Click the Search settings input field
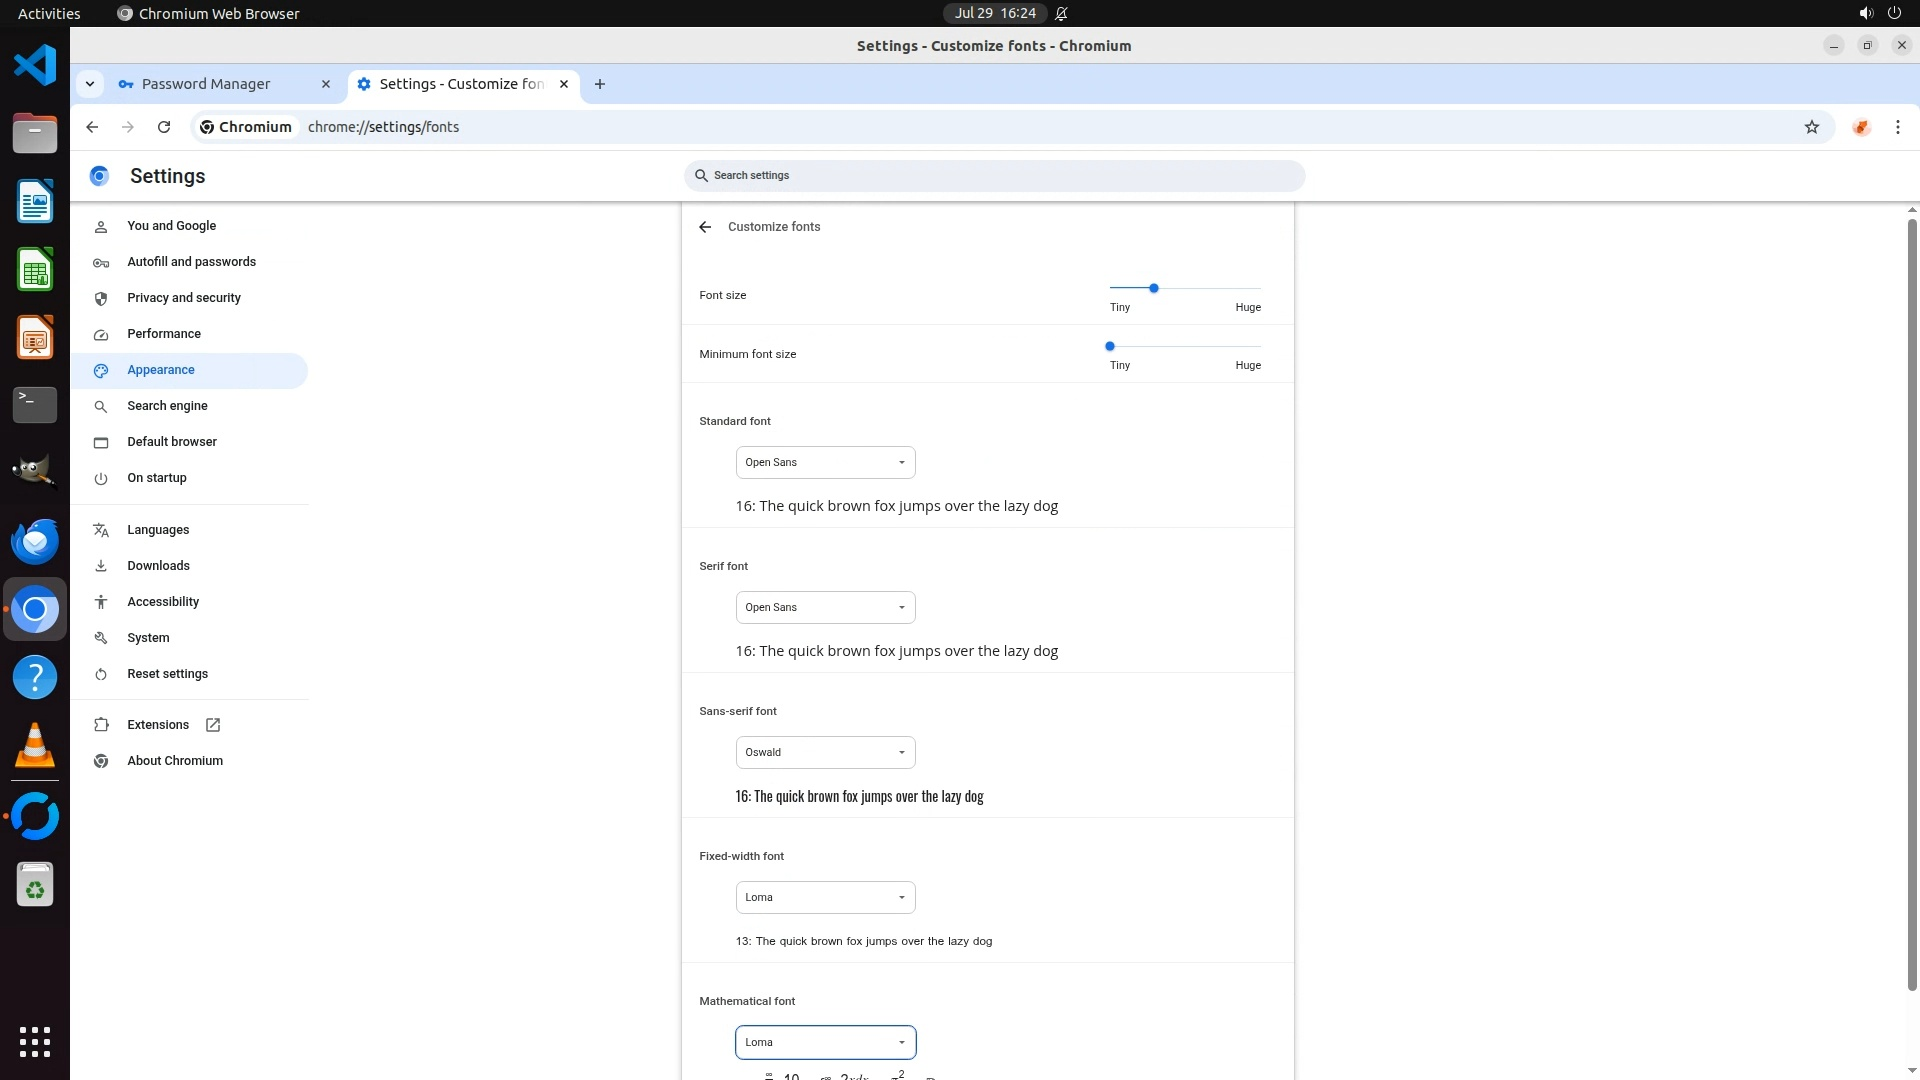Screen dimensions: 1920x1080 pos(995,175)
